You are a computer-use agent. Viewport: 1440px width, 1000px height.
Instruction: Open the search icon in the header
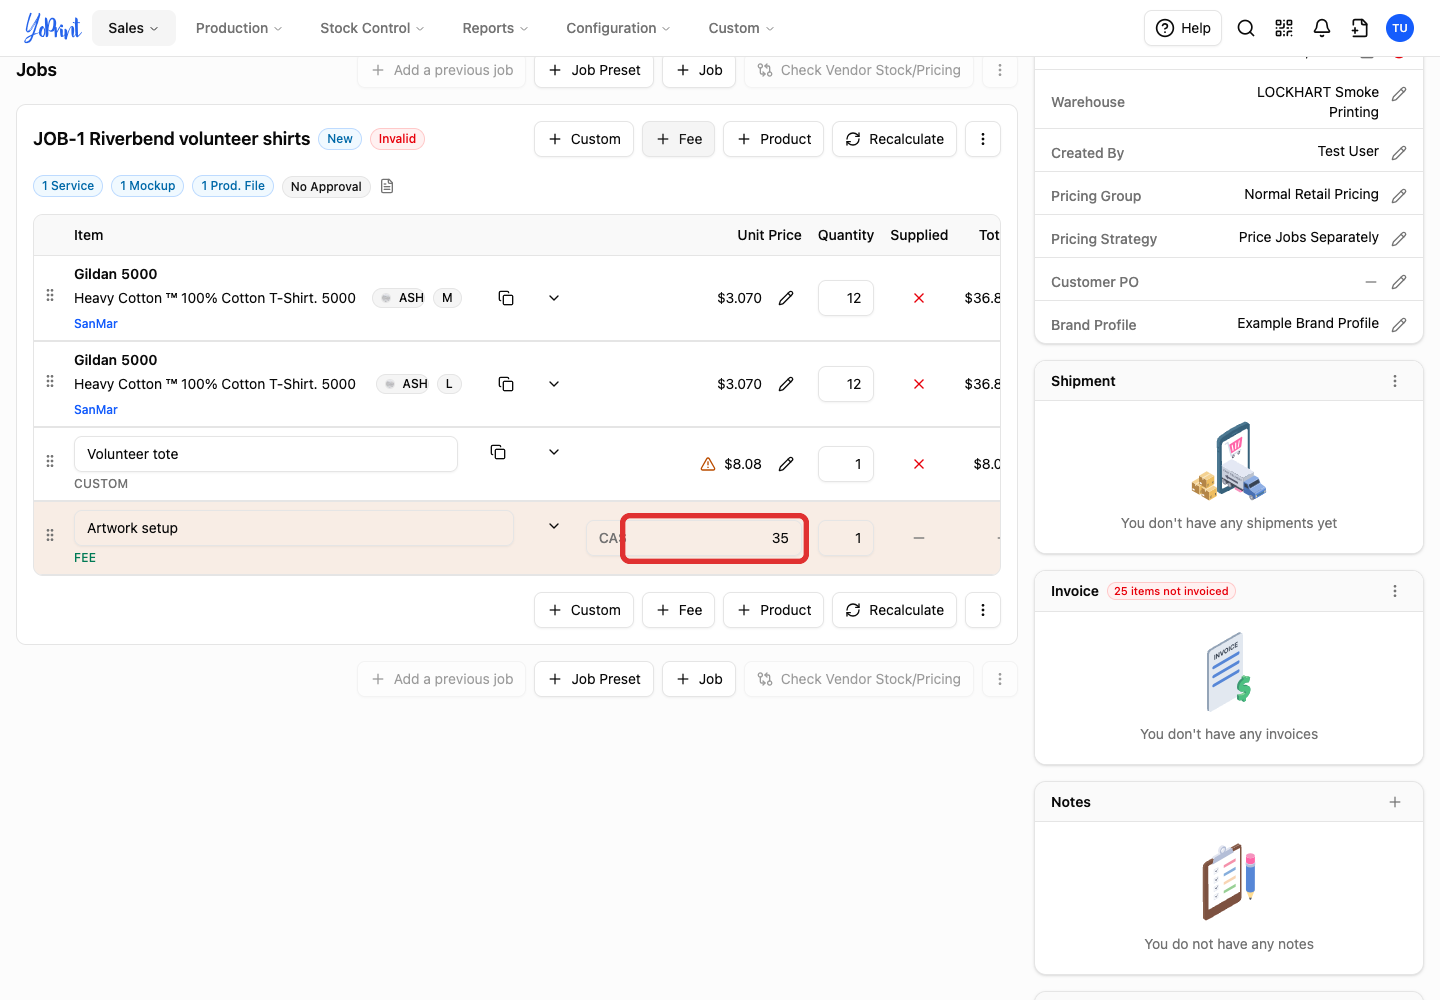coord(1246,28)
